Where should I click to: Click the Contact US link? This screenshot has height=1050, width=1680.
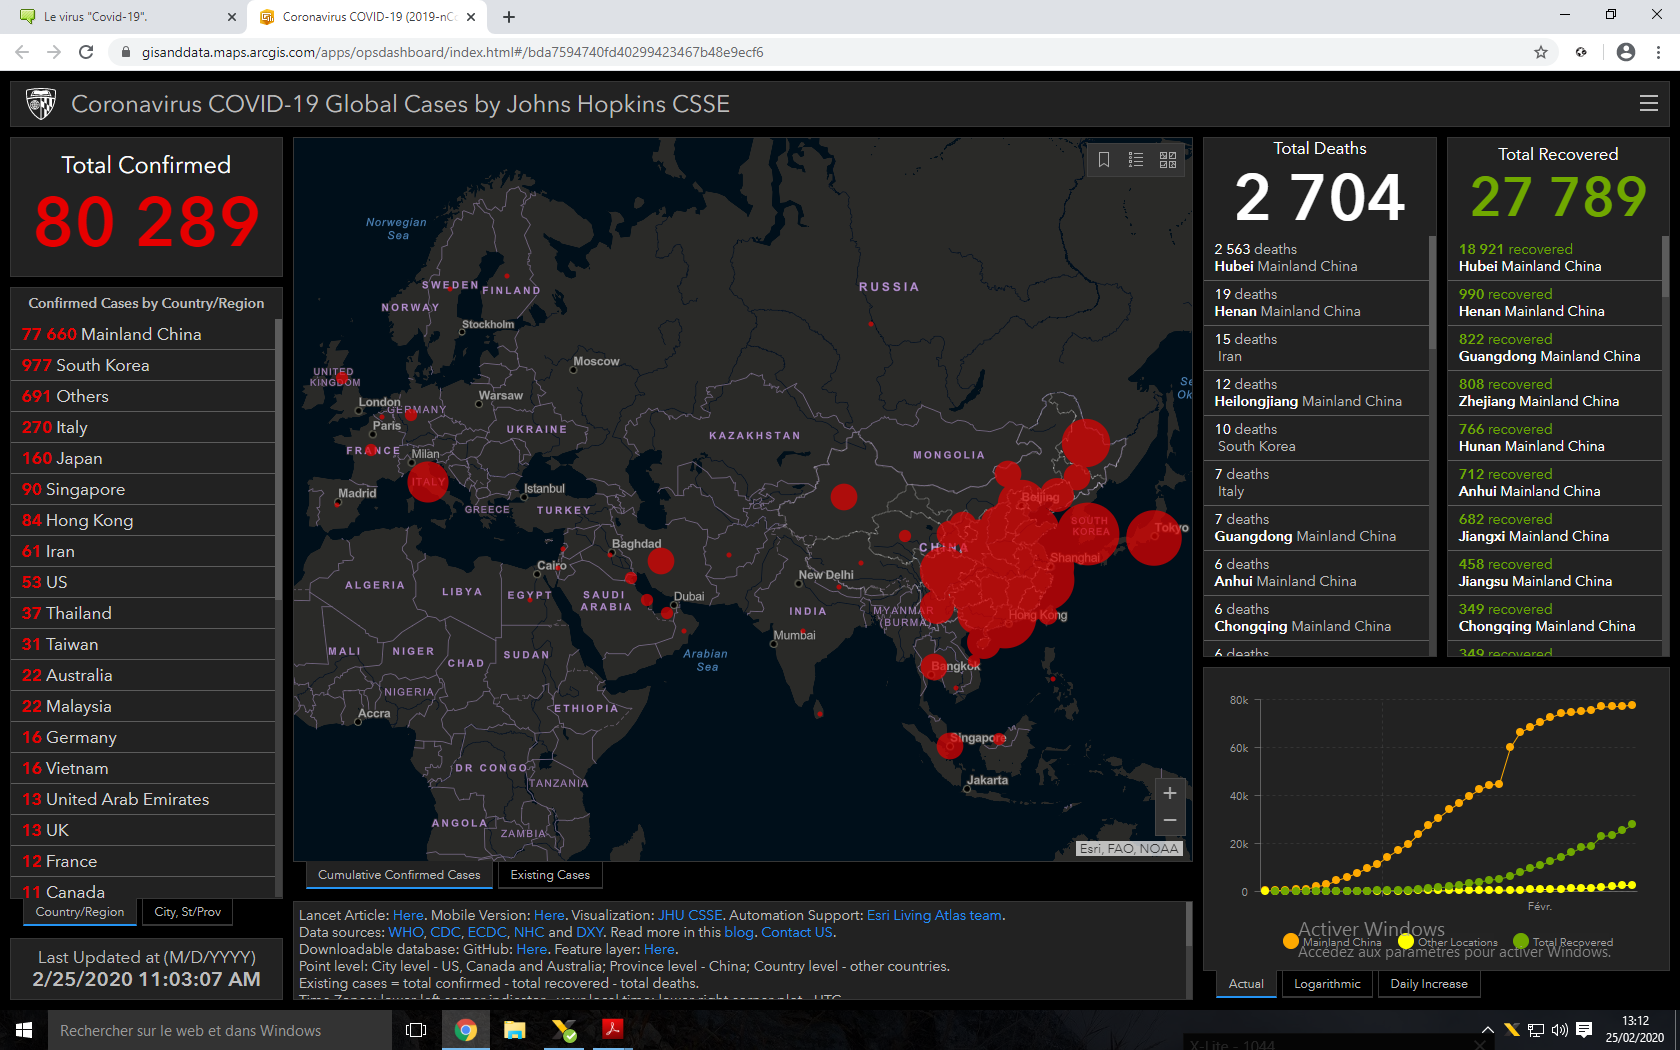tap(797, 932)
